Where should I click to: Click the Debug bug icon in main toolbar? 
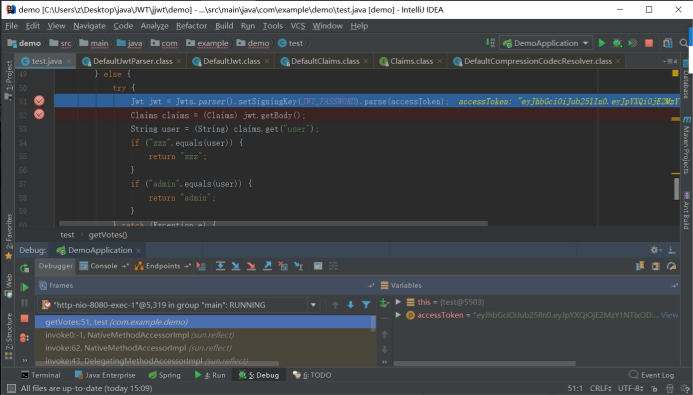[617, 43]
